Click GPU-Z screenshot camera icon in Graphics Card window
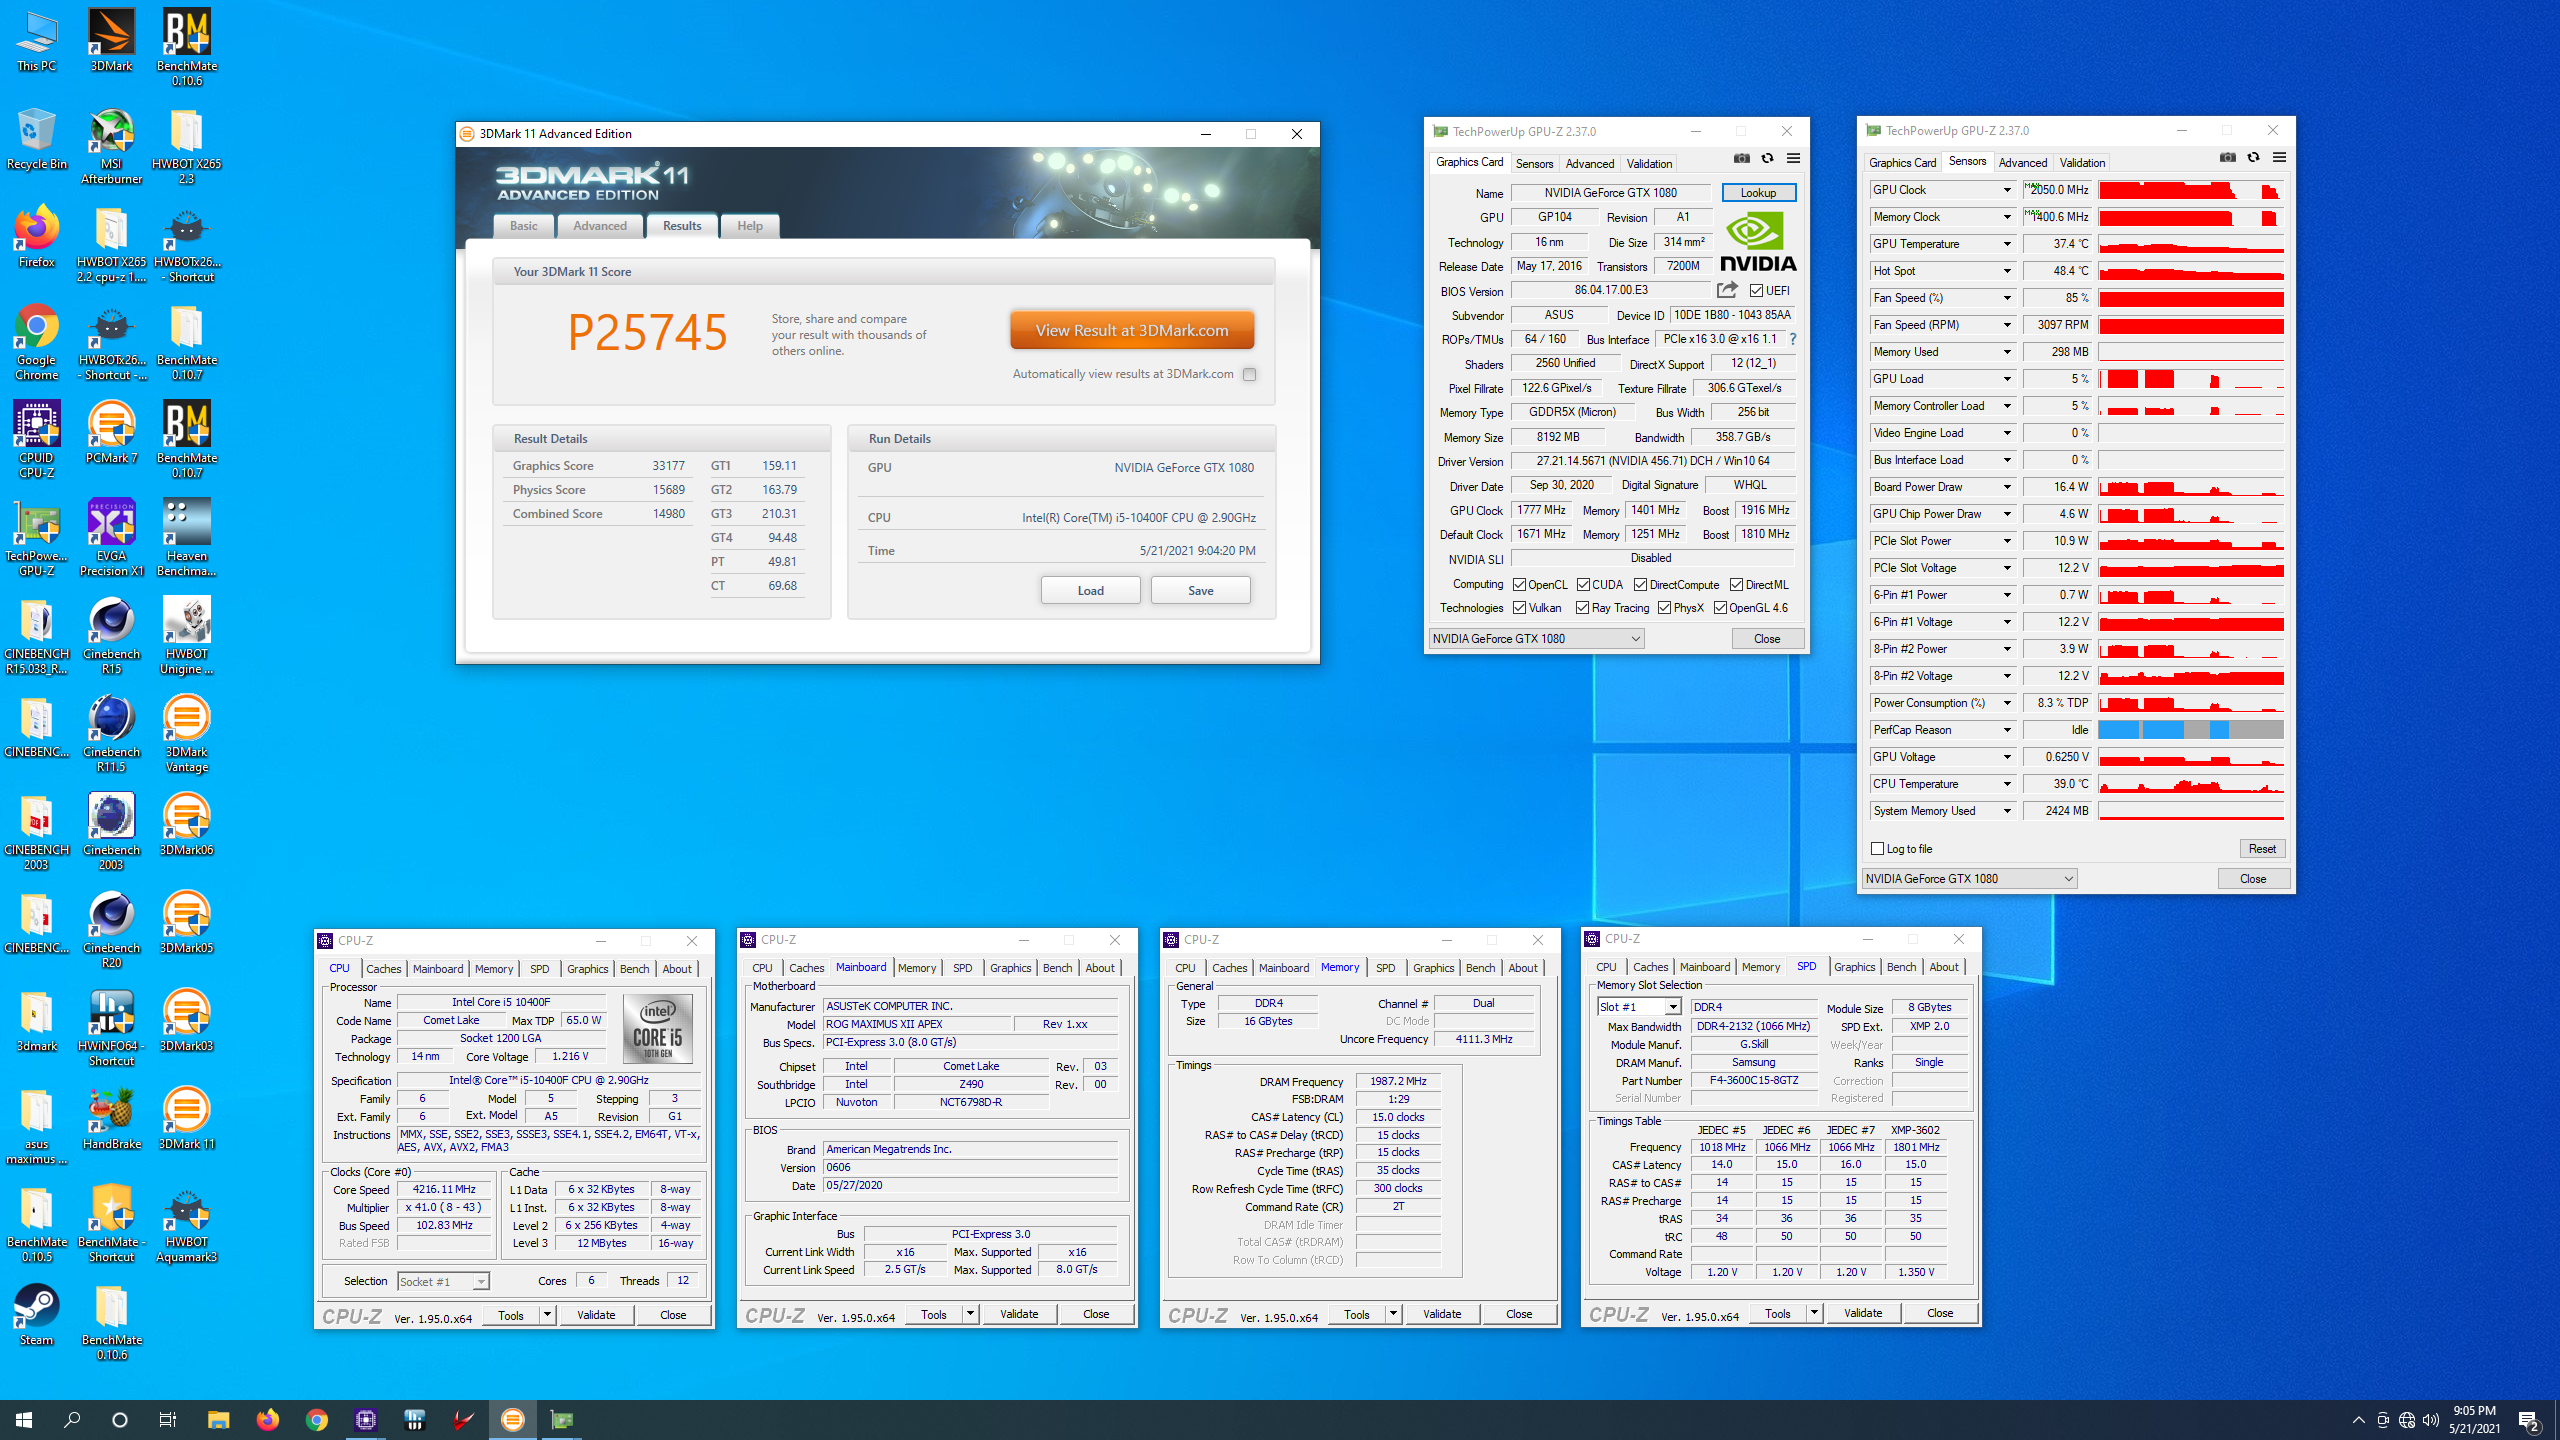The width and height of the screenshot is (2560, 1440). [x=1742, y=159]
